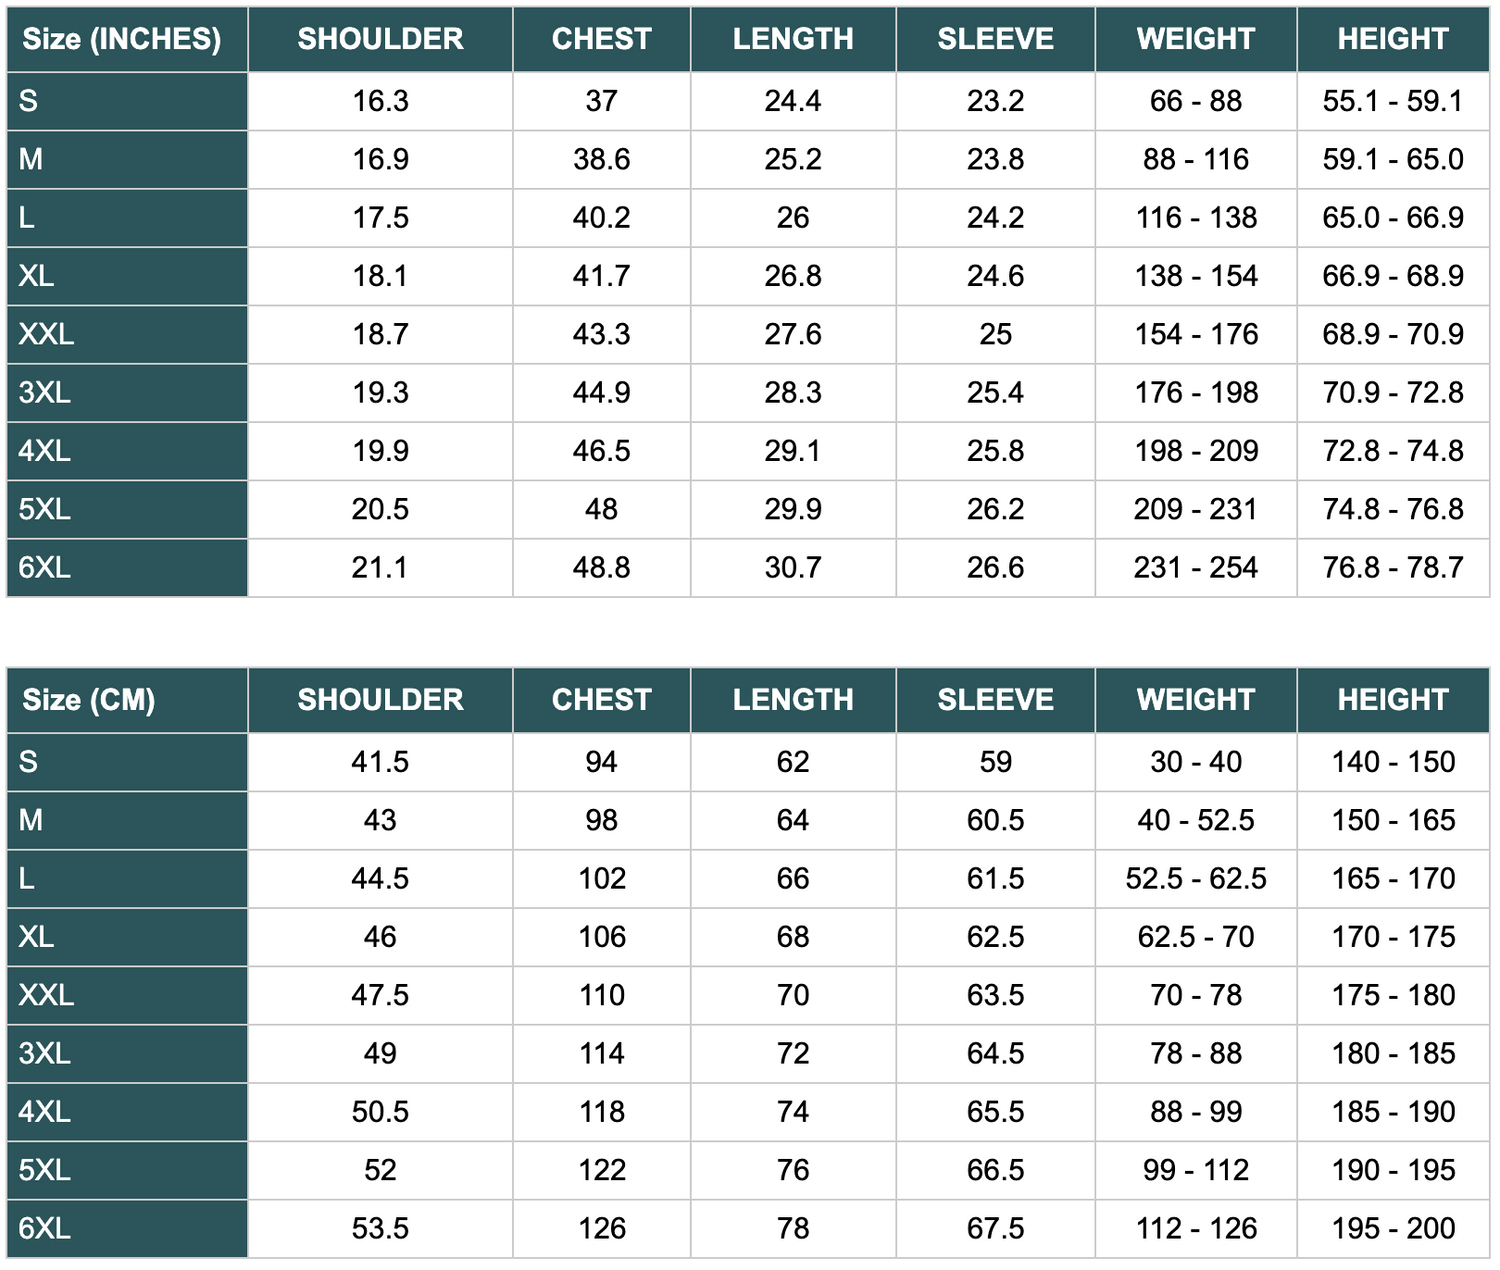The width and height of the screenshot is (1500, 1270).
Task: Click the WEIGHT column header in the inches table
Action: tap(1196, 39)
